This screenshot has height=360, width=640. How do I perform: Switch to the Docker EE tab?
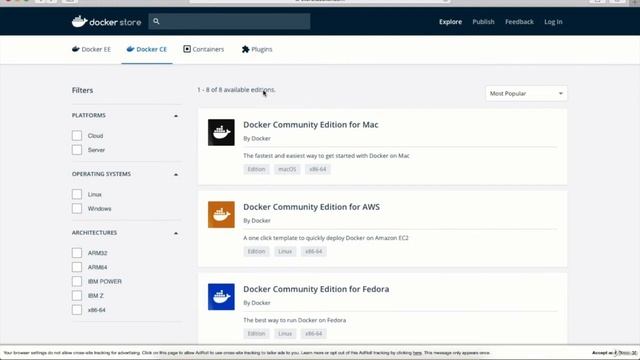click(91, 49)
